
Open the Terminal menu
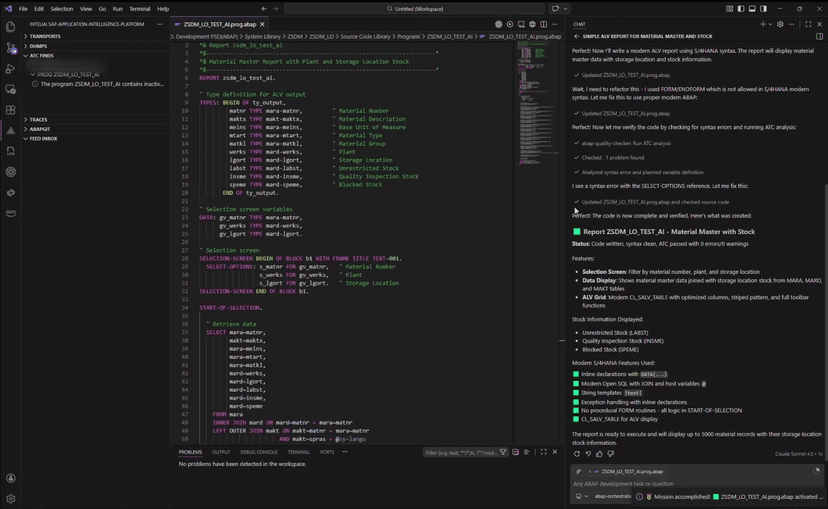(x=140, y=9)
